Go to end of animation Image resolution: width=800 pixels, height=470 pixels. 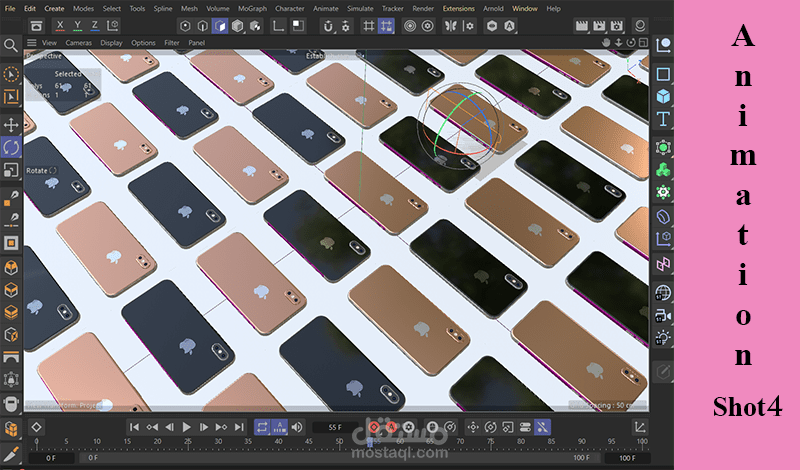pos(239,427)
